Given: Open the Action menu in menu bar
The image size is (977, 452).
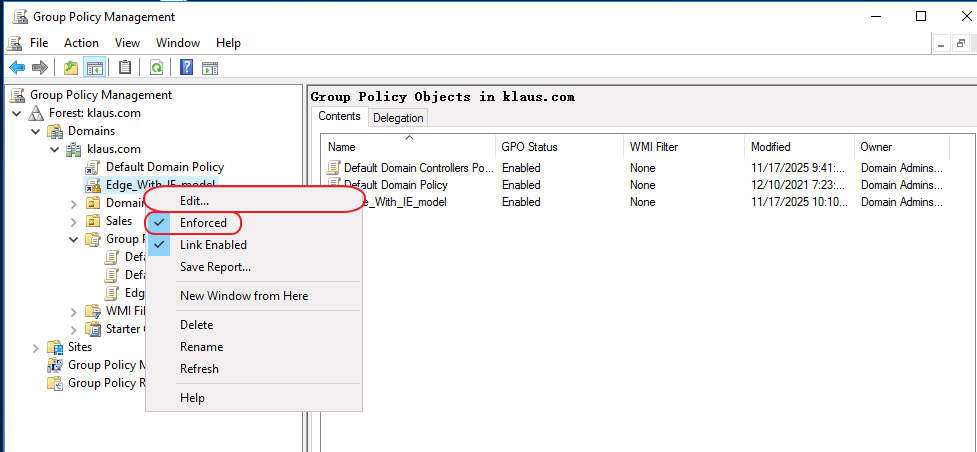Looking at the screenshot, I should tap(81, 43).
